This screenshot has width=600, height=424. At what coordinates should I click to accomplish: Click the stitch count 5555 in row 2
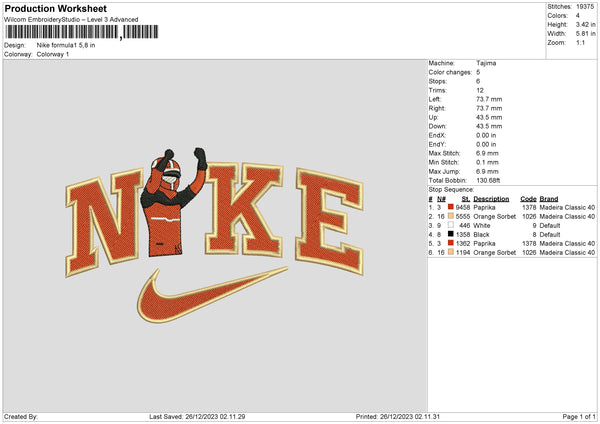(x=463, y=217)
